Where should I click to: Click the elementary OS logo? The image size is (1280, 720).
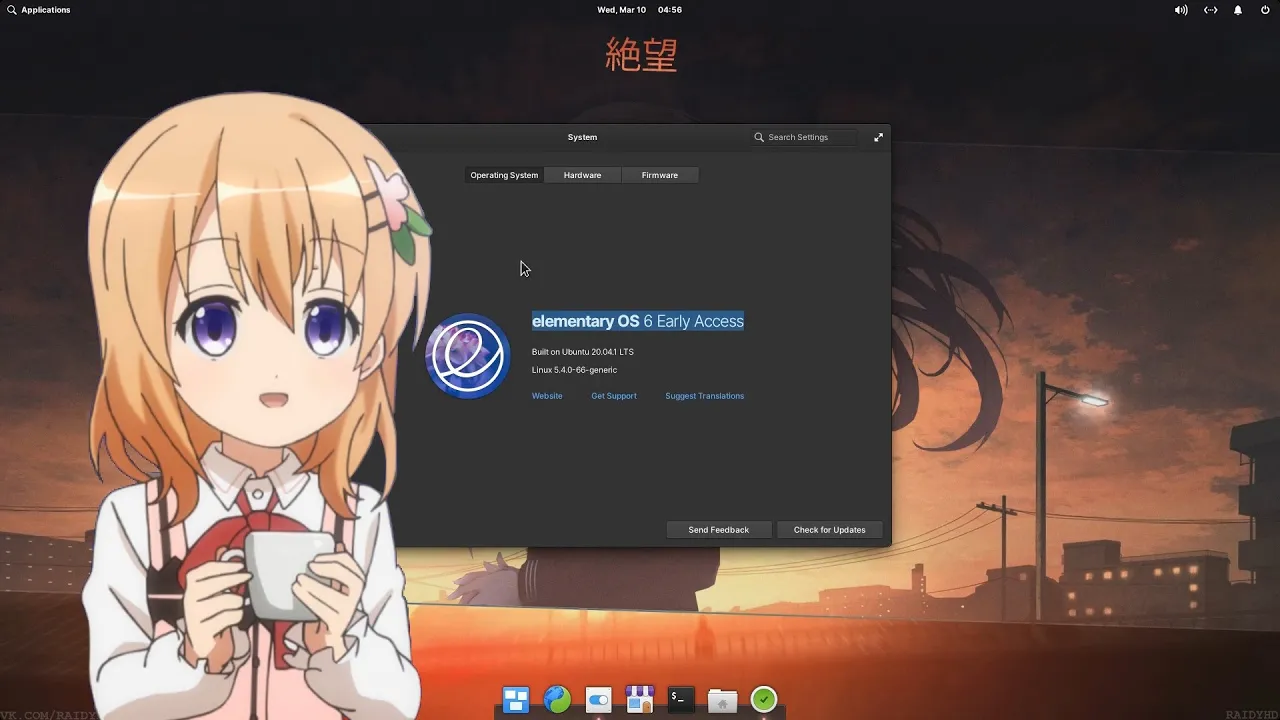point(468,356)
